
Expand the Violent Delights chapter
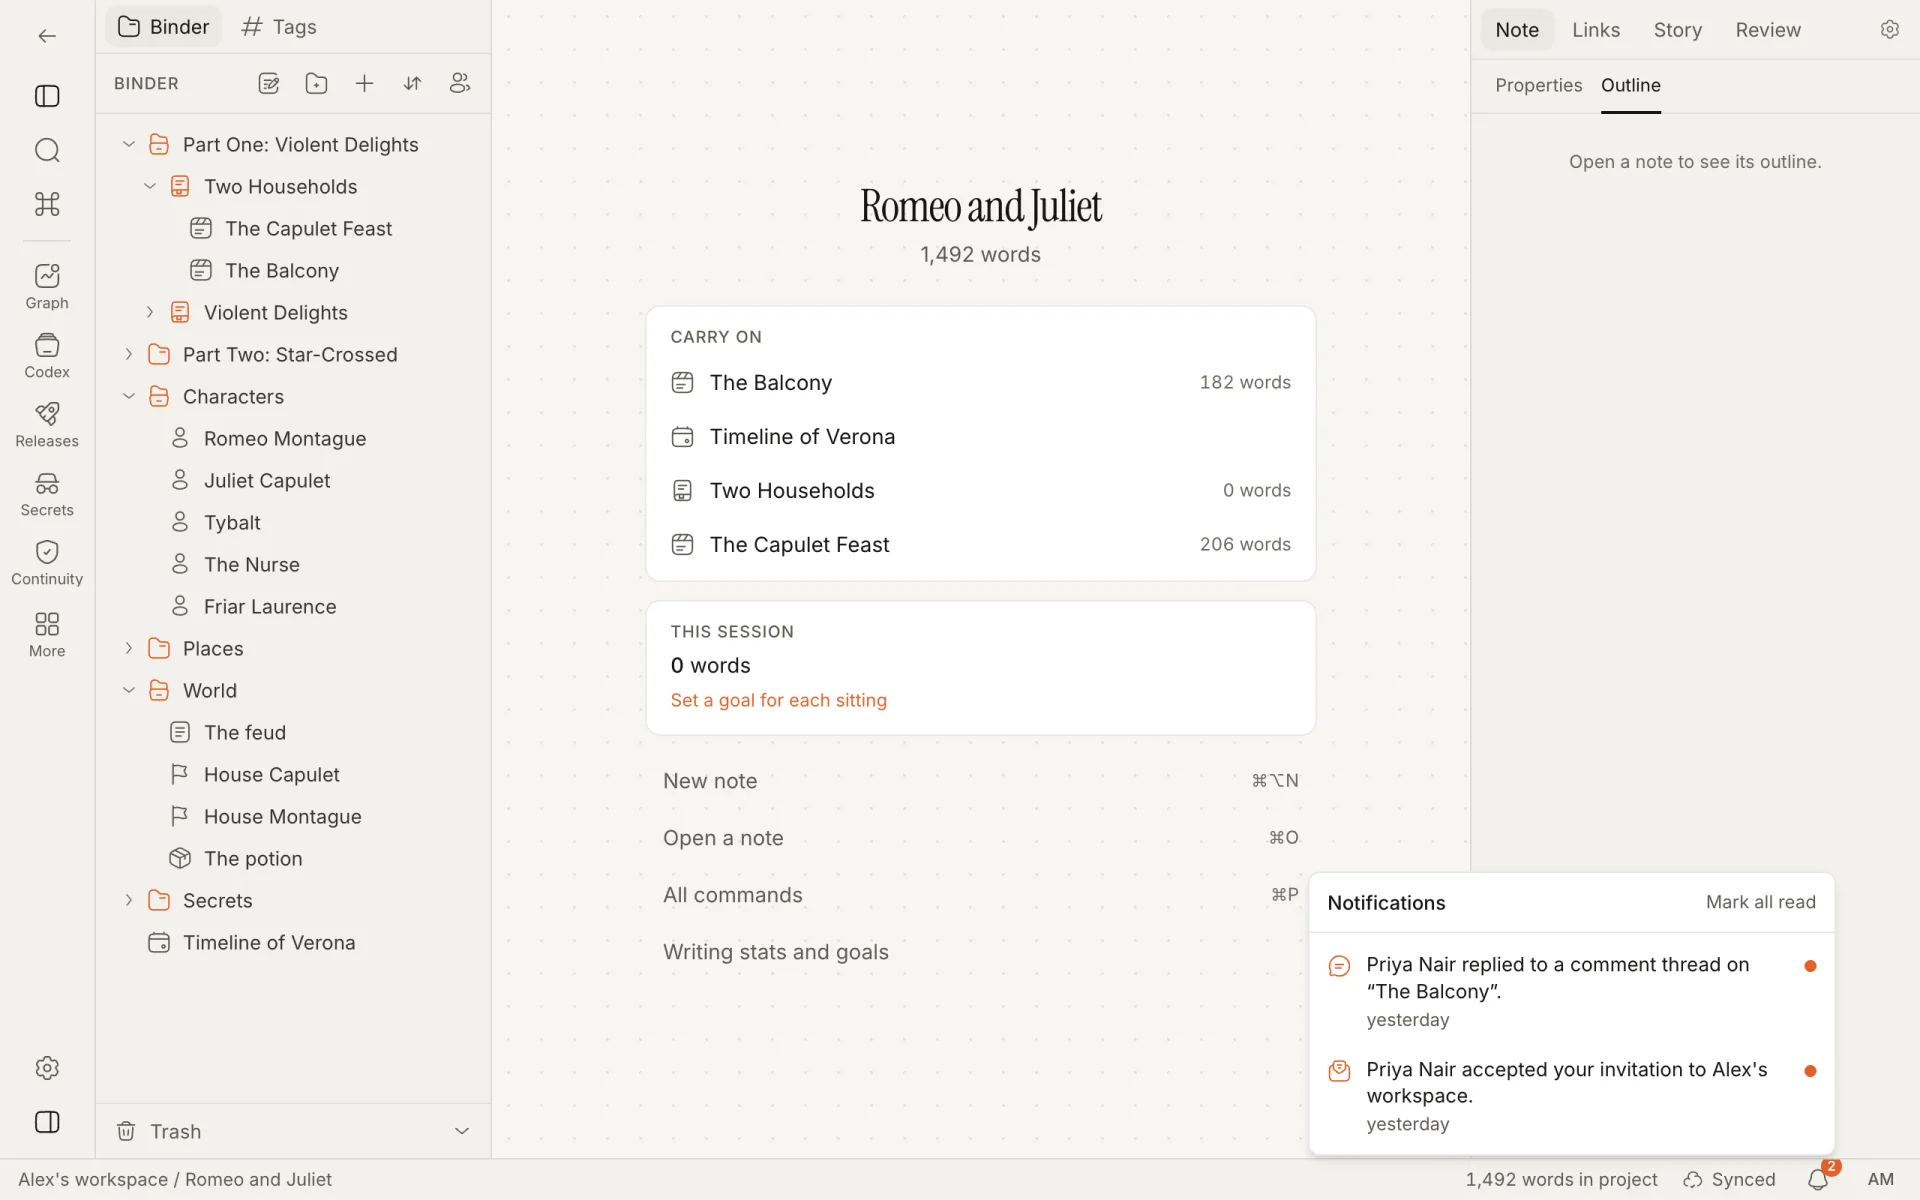(150, 312)
